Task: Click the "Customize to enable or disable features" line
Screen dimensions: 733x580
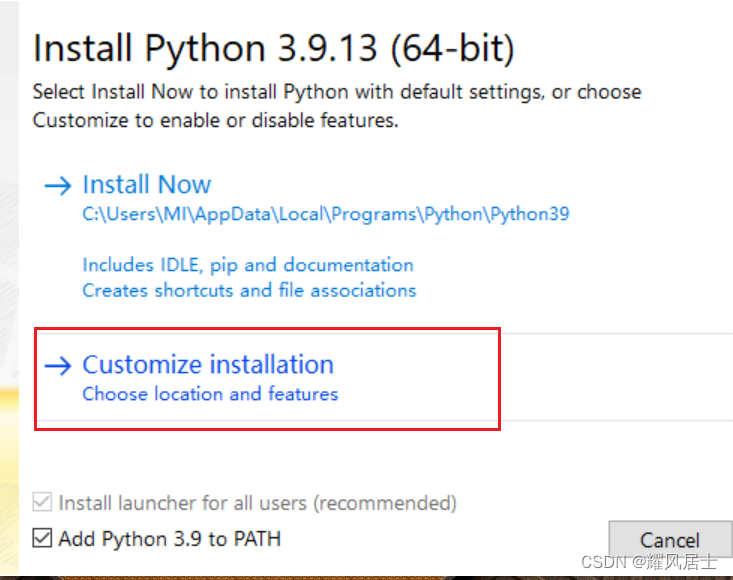Action: click(x=215, y=120)
